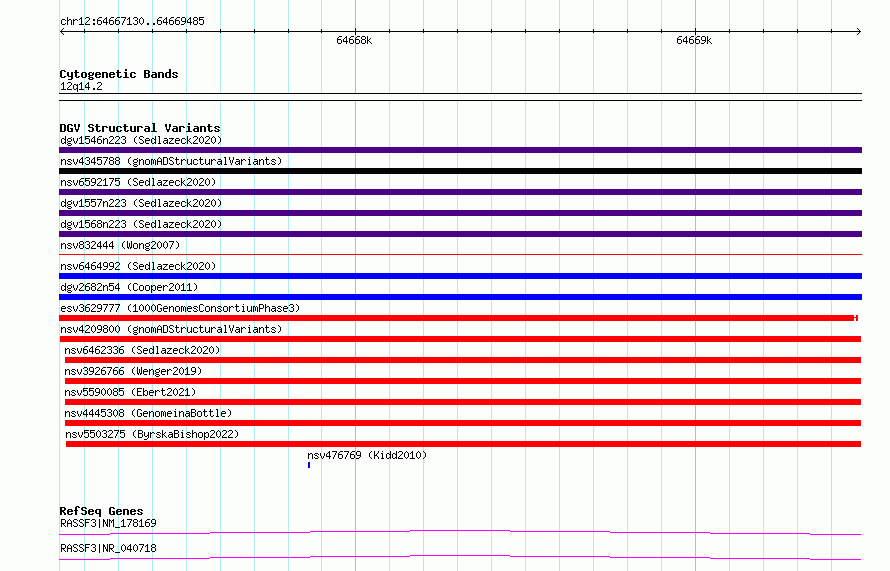Open nsv4209800 (gnomADStructuralVariants) label
The width and height of the screenshot is (890, 571).
(171, 329)
